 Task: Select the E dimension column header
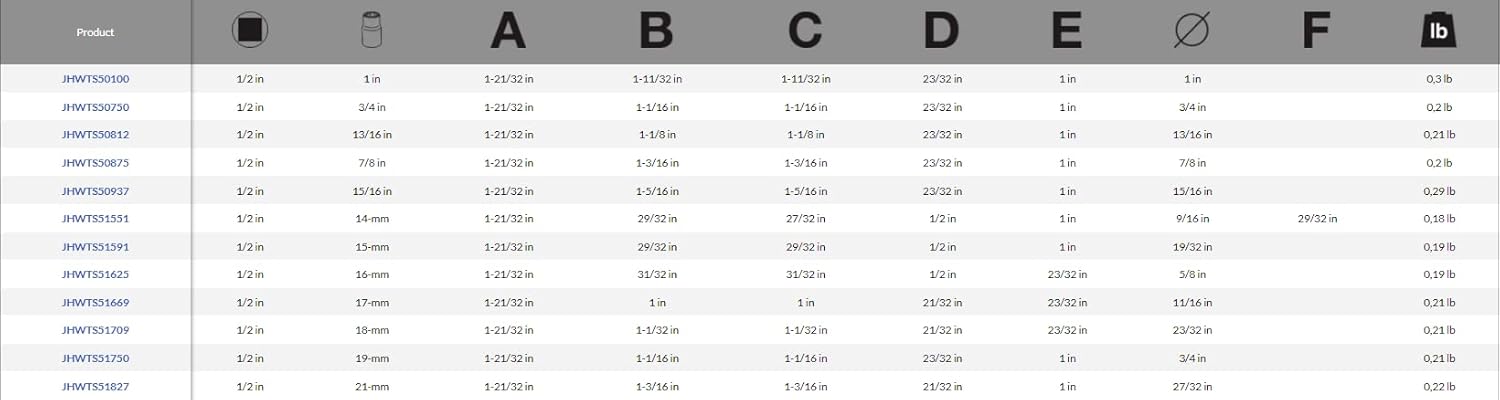[x=1067, y=32]
